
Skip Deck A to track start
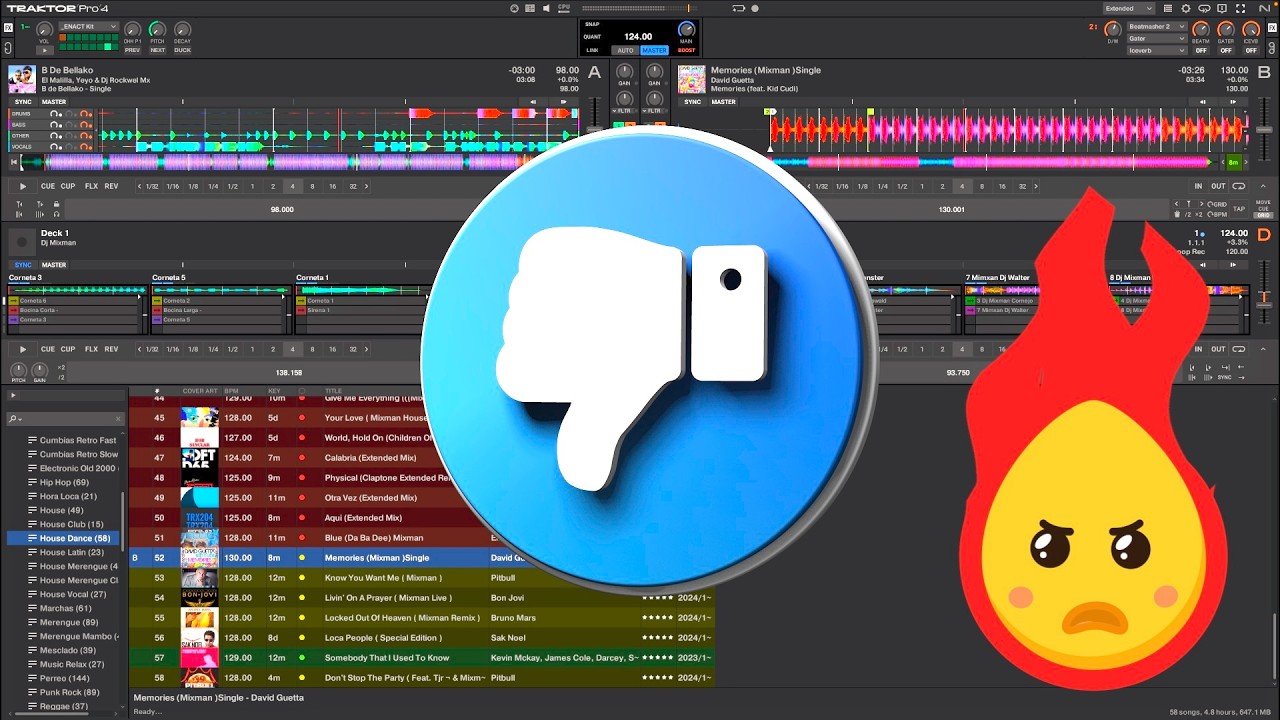click(15, 162)
